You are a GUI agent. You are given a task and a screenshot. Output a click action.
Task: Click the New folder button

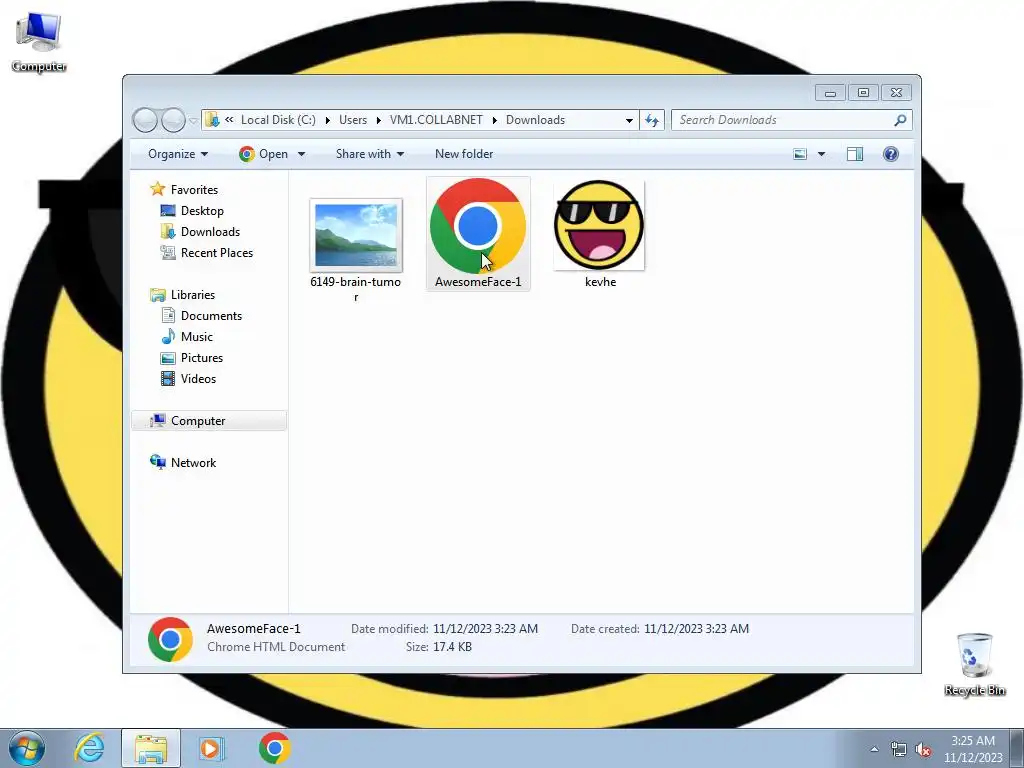pyautogui.click(x=464, y=154)
